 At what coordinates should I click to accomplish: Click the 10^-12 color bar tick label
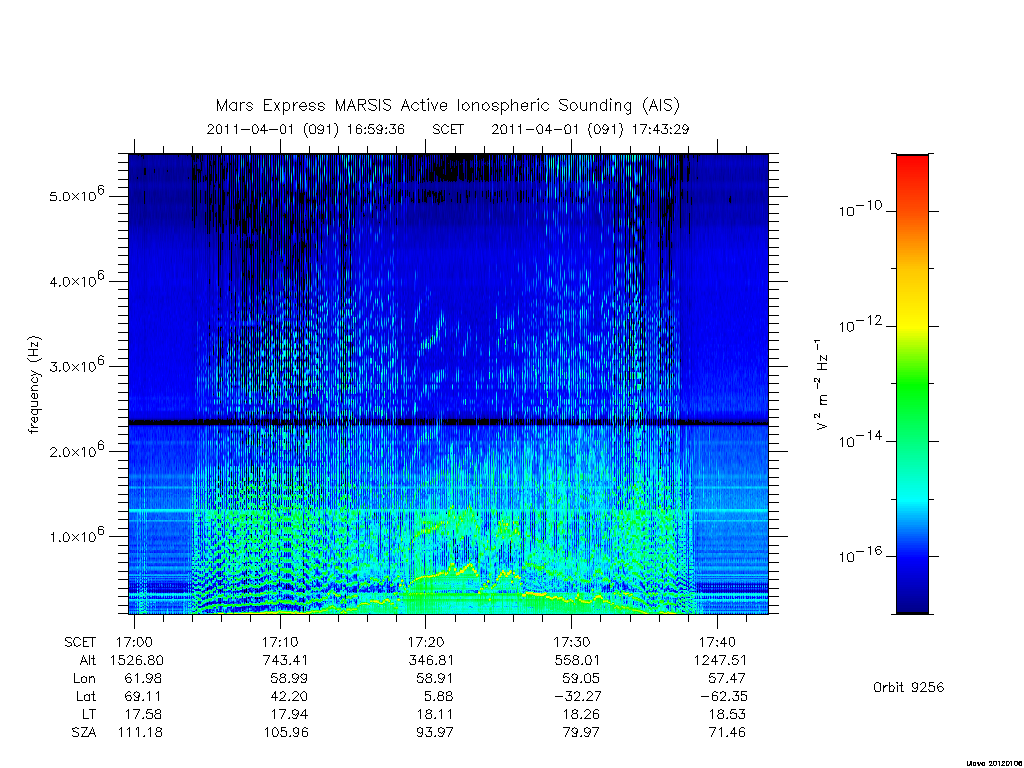[x=860, y=324]
